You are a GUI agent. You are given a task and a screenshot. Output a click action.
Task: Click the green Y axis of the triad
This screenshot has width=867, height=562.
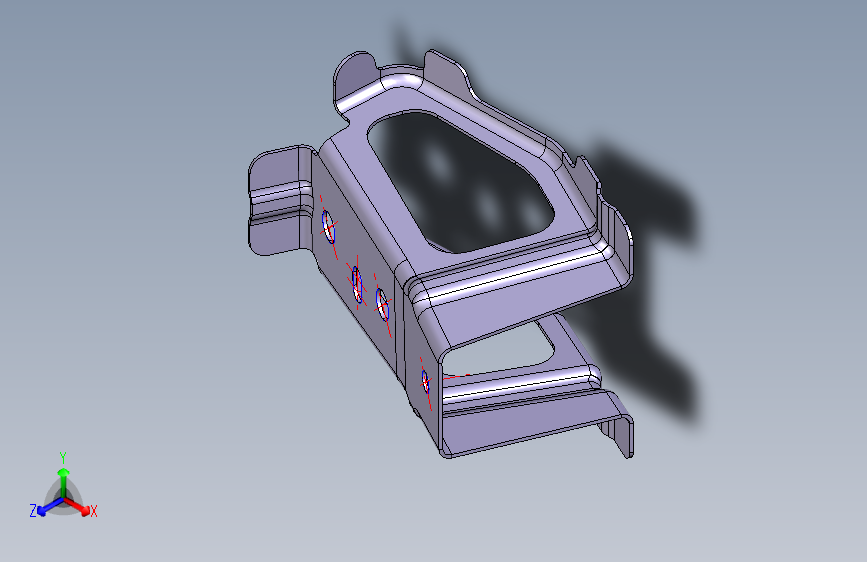(x=64, y=483)
